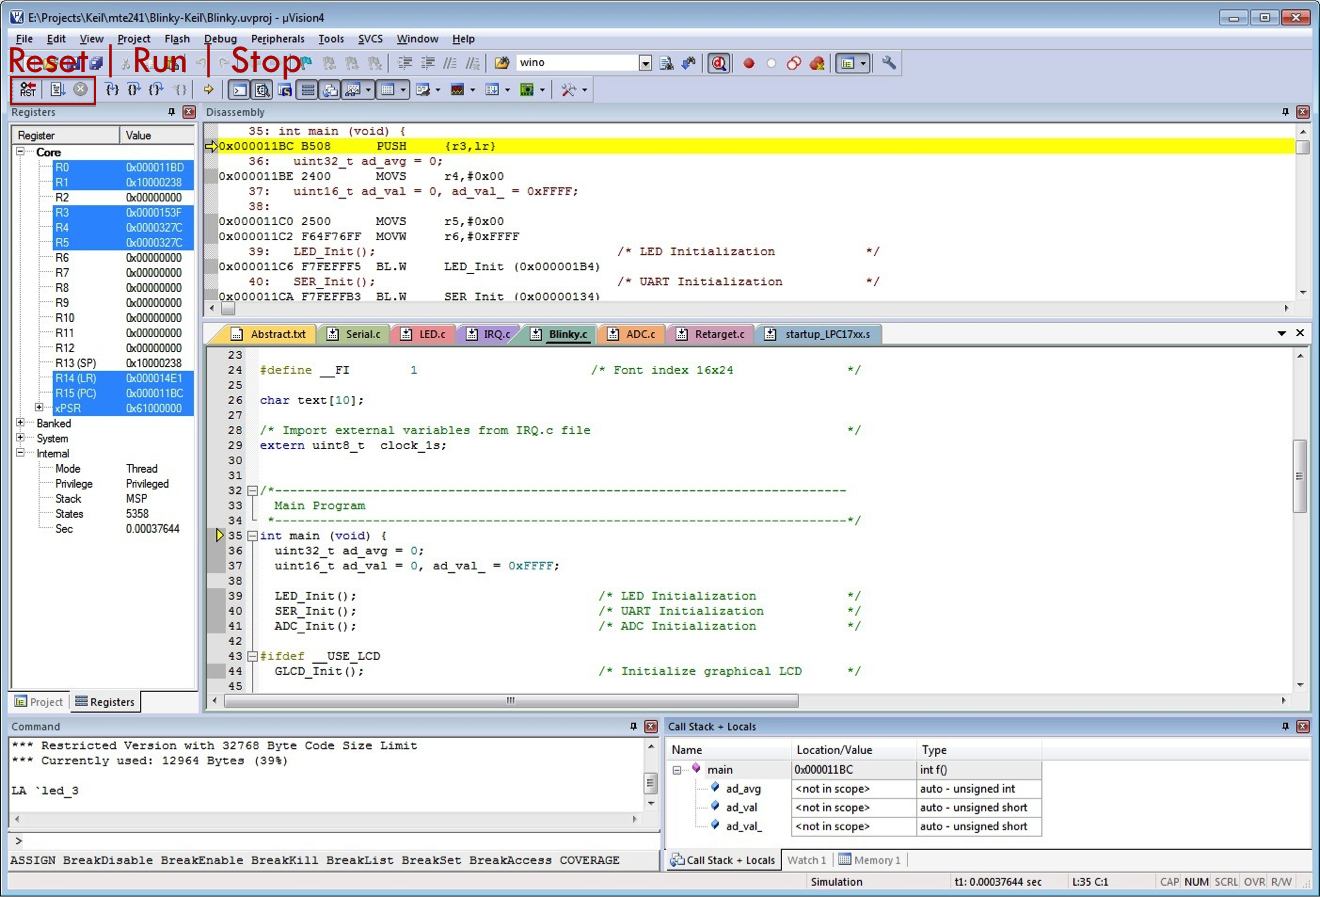The width and height of the screenshot is (1320, 897).
Task: Open the 'wino' find combo box dropdown
Action: point(645,63)
